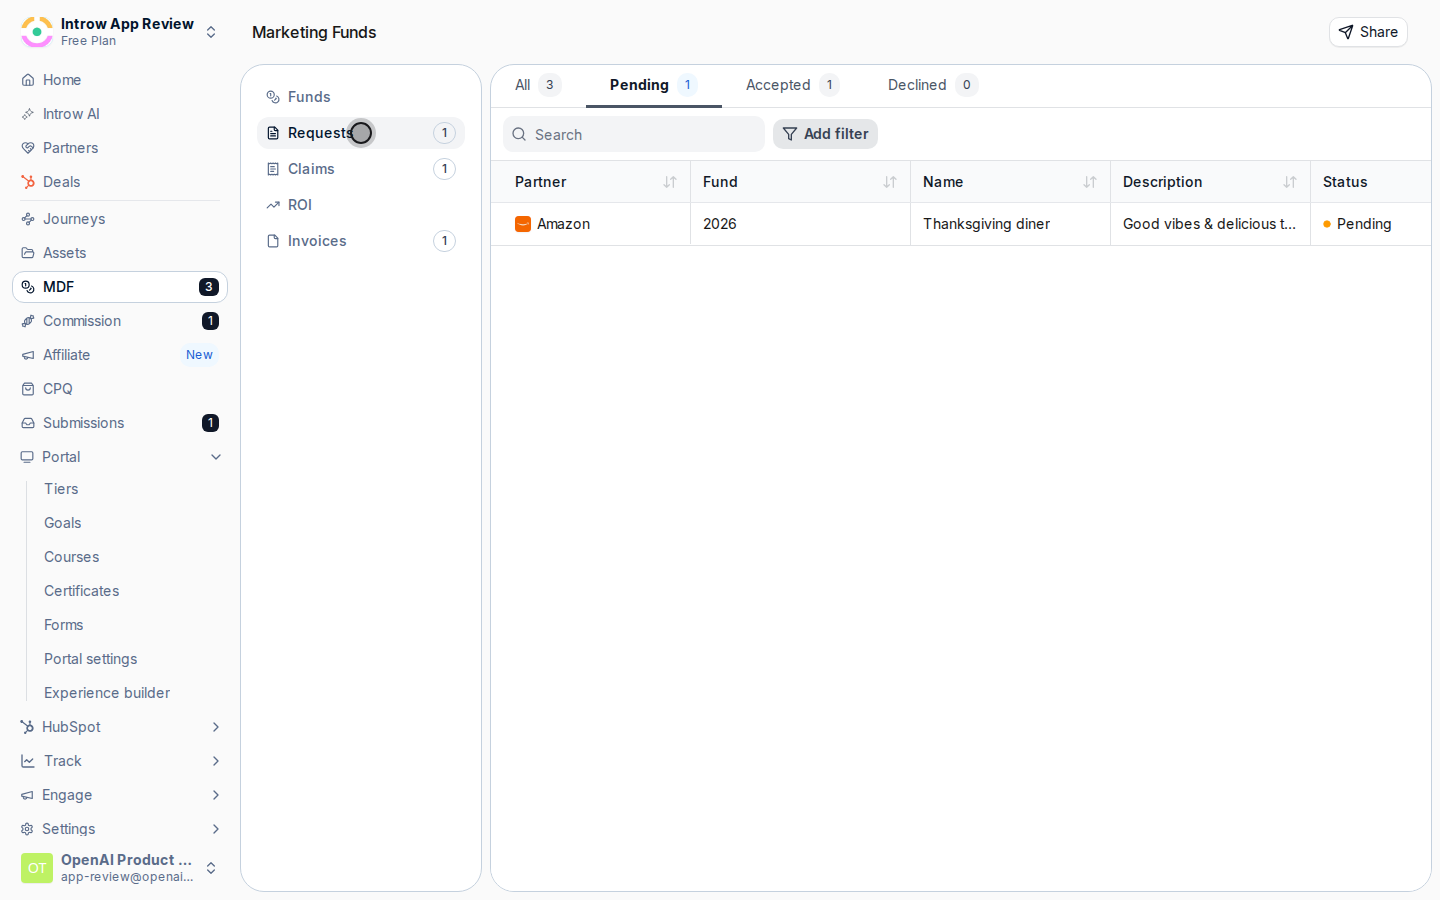Open Claims in MDF submenu
The width and height of the screenshot is (1440, 900).
(x=361, y=169)
